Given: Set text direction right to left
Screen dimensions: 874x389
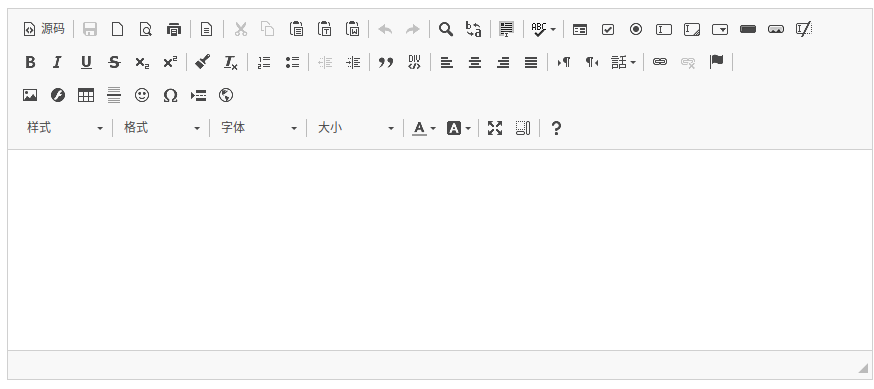Looking at the screenshot, I should [x=592, y=62].
